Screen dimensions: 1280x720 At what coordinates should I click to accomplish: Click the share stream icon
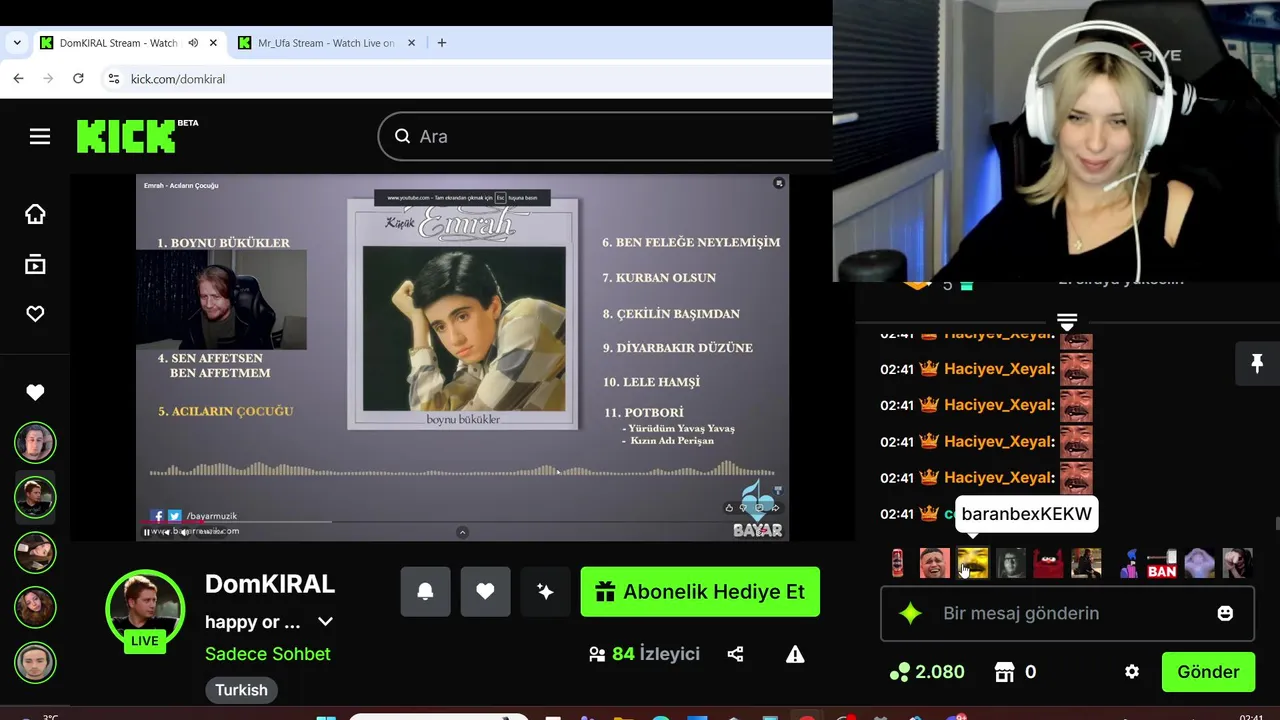click(x=735, y=654)
